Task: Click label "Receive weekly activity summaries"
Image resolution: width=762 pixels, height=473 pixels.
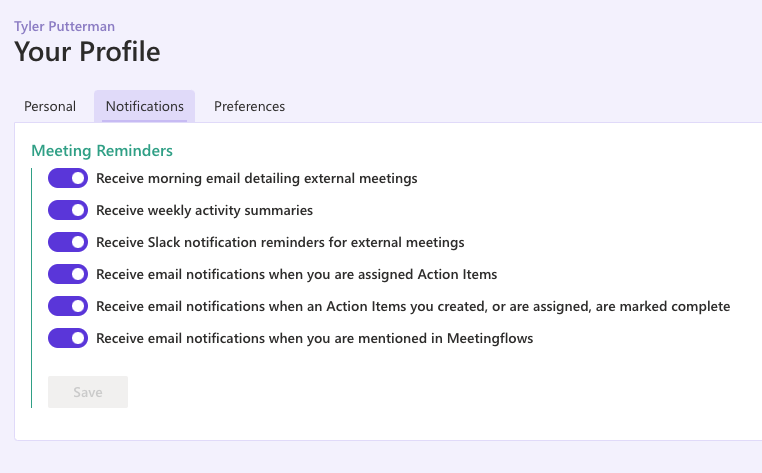Action: coord(205,210)
